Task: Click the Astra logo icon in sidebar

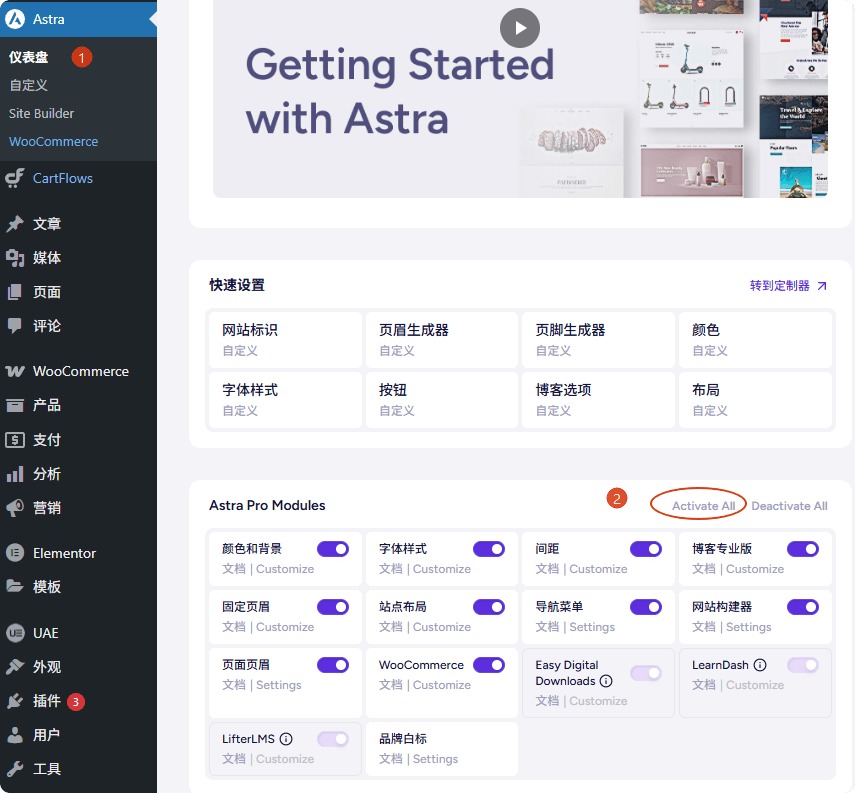Action: click(15, 19)
